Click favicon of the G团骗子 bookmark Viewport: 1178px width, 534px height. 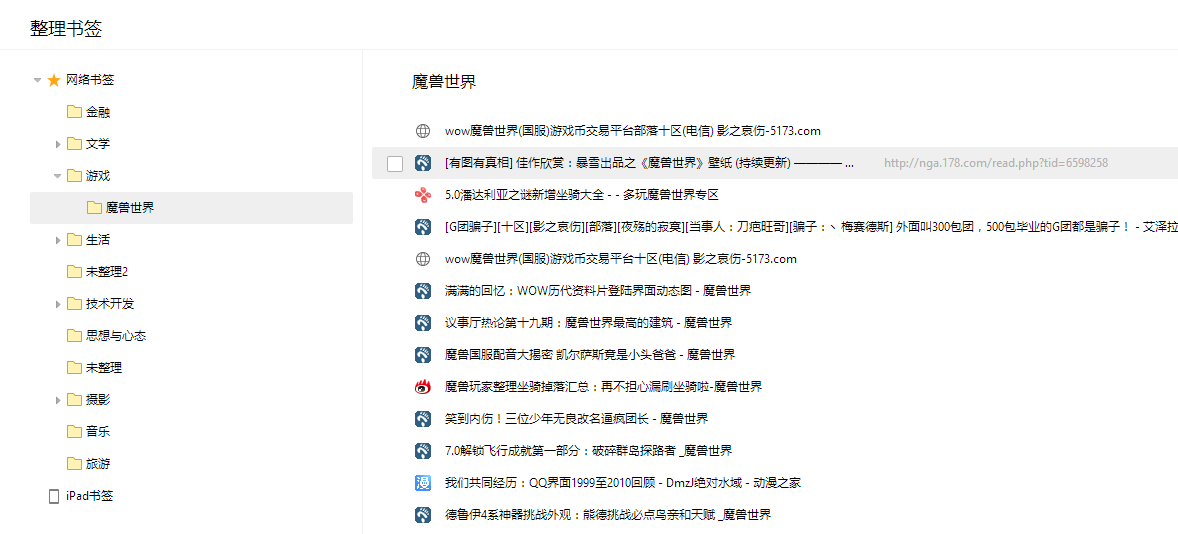[x=422, y=227]
